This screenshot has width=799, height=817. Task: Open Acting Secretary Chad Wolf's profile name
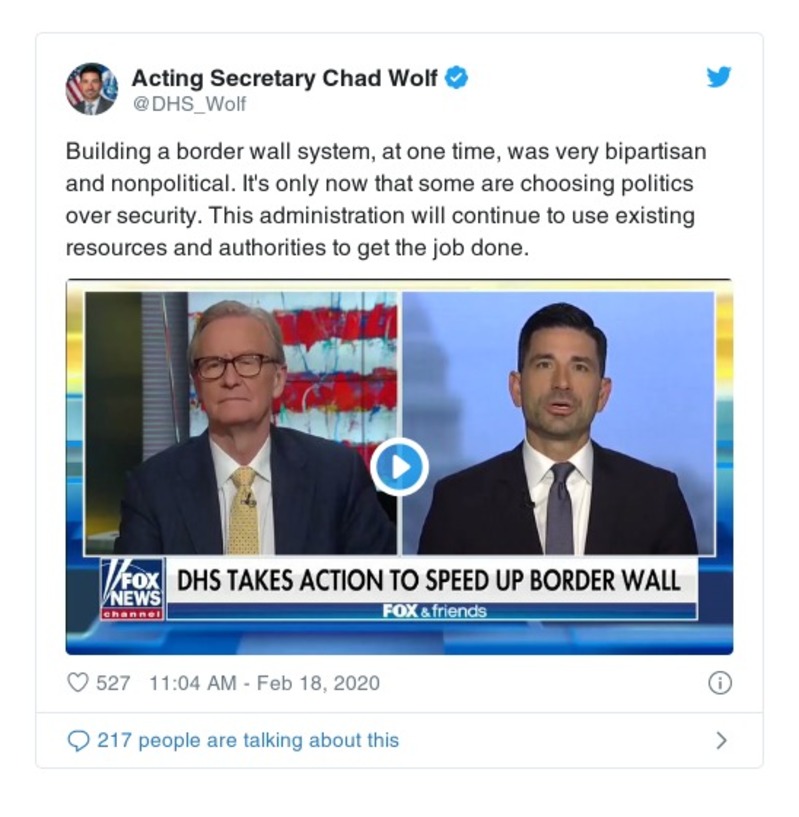point(285,78)
